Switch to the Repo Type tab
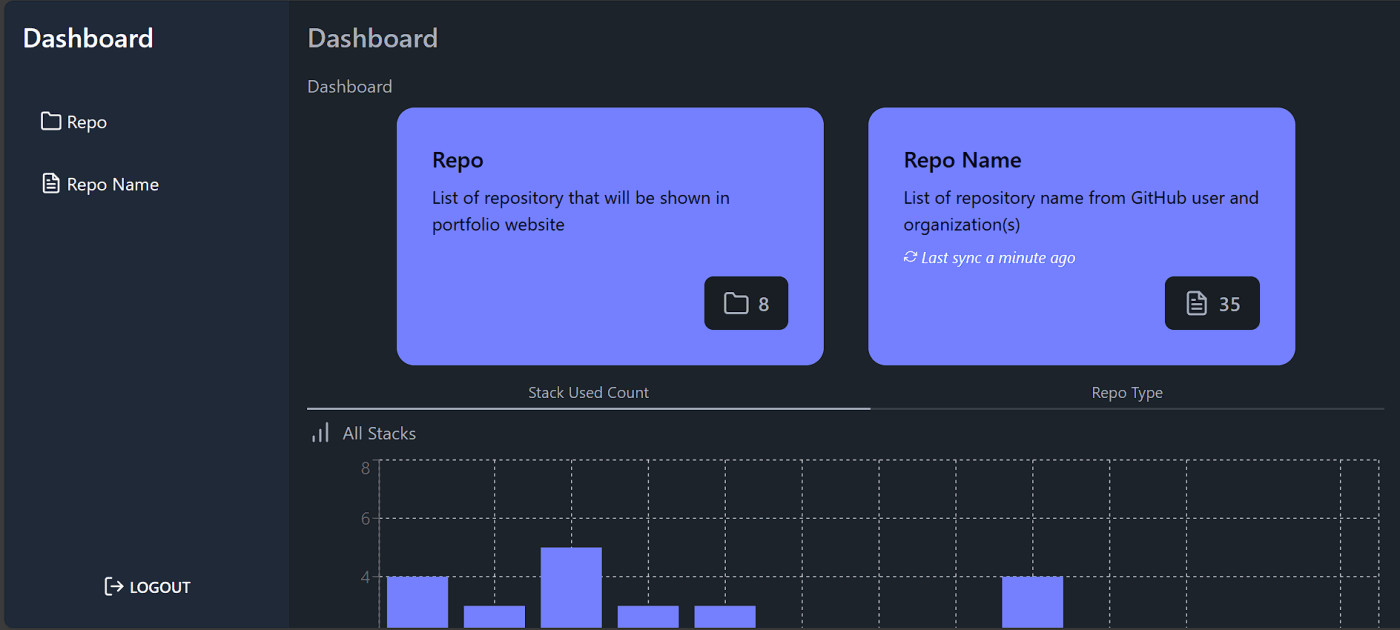1400x630 pixels. pyautogui.click(x=1127, y=393)
